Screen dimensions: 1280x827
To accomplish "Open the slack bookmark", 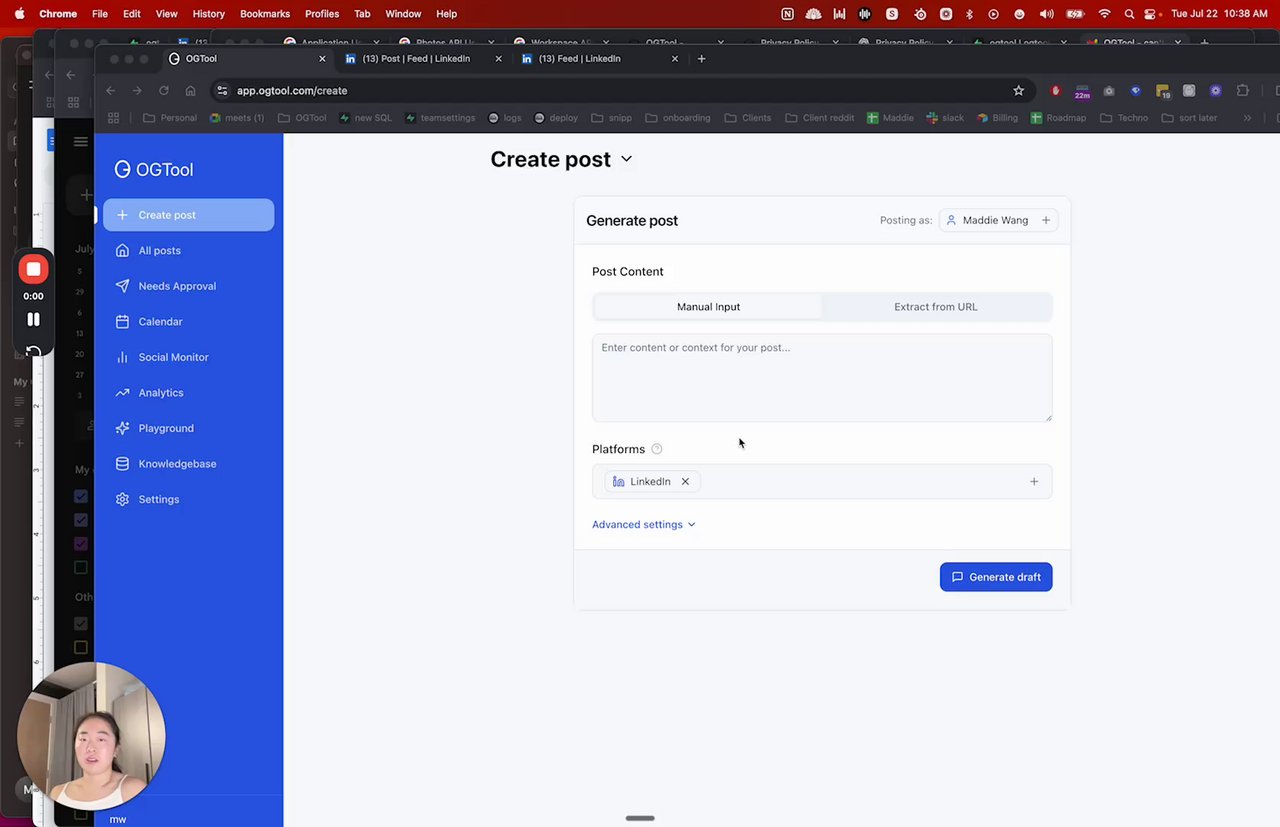I will 945,118.
